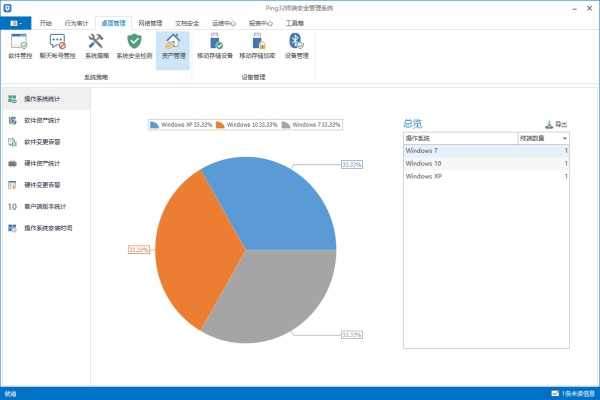Open 设备管理 Bluetooth device management
The width and height of the screenshot is (600, 400).
point(297,47)
